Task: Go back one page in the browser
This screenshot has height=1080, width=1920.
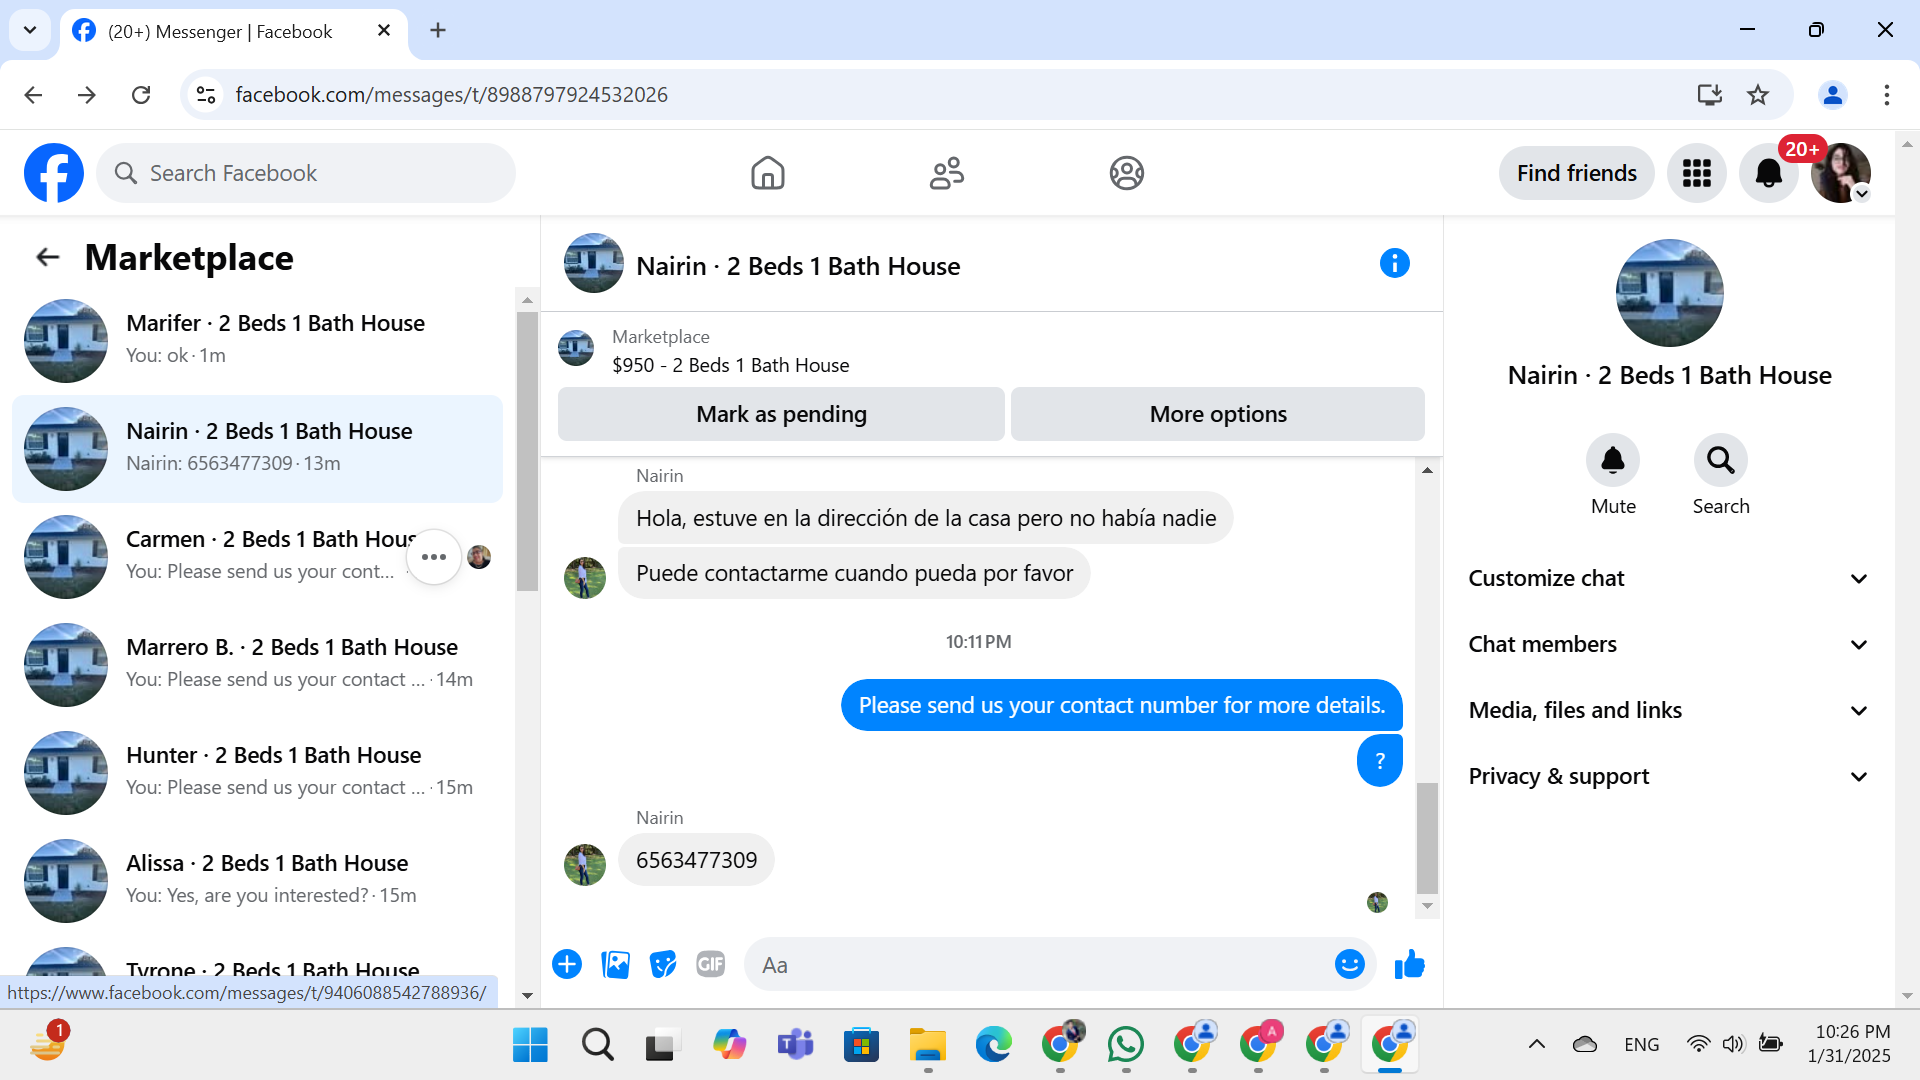Action: click(33, 95)
